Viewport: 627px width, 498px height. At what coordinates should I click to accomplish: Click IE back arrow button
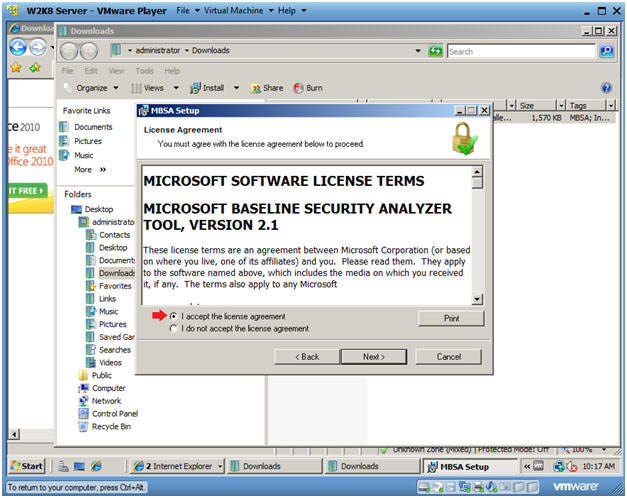coord(18,48)
